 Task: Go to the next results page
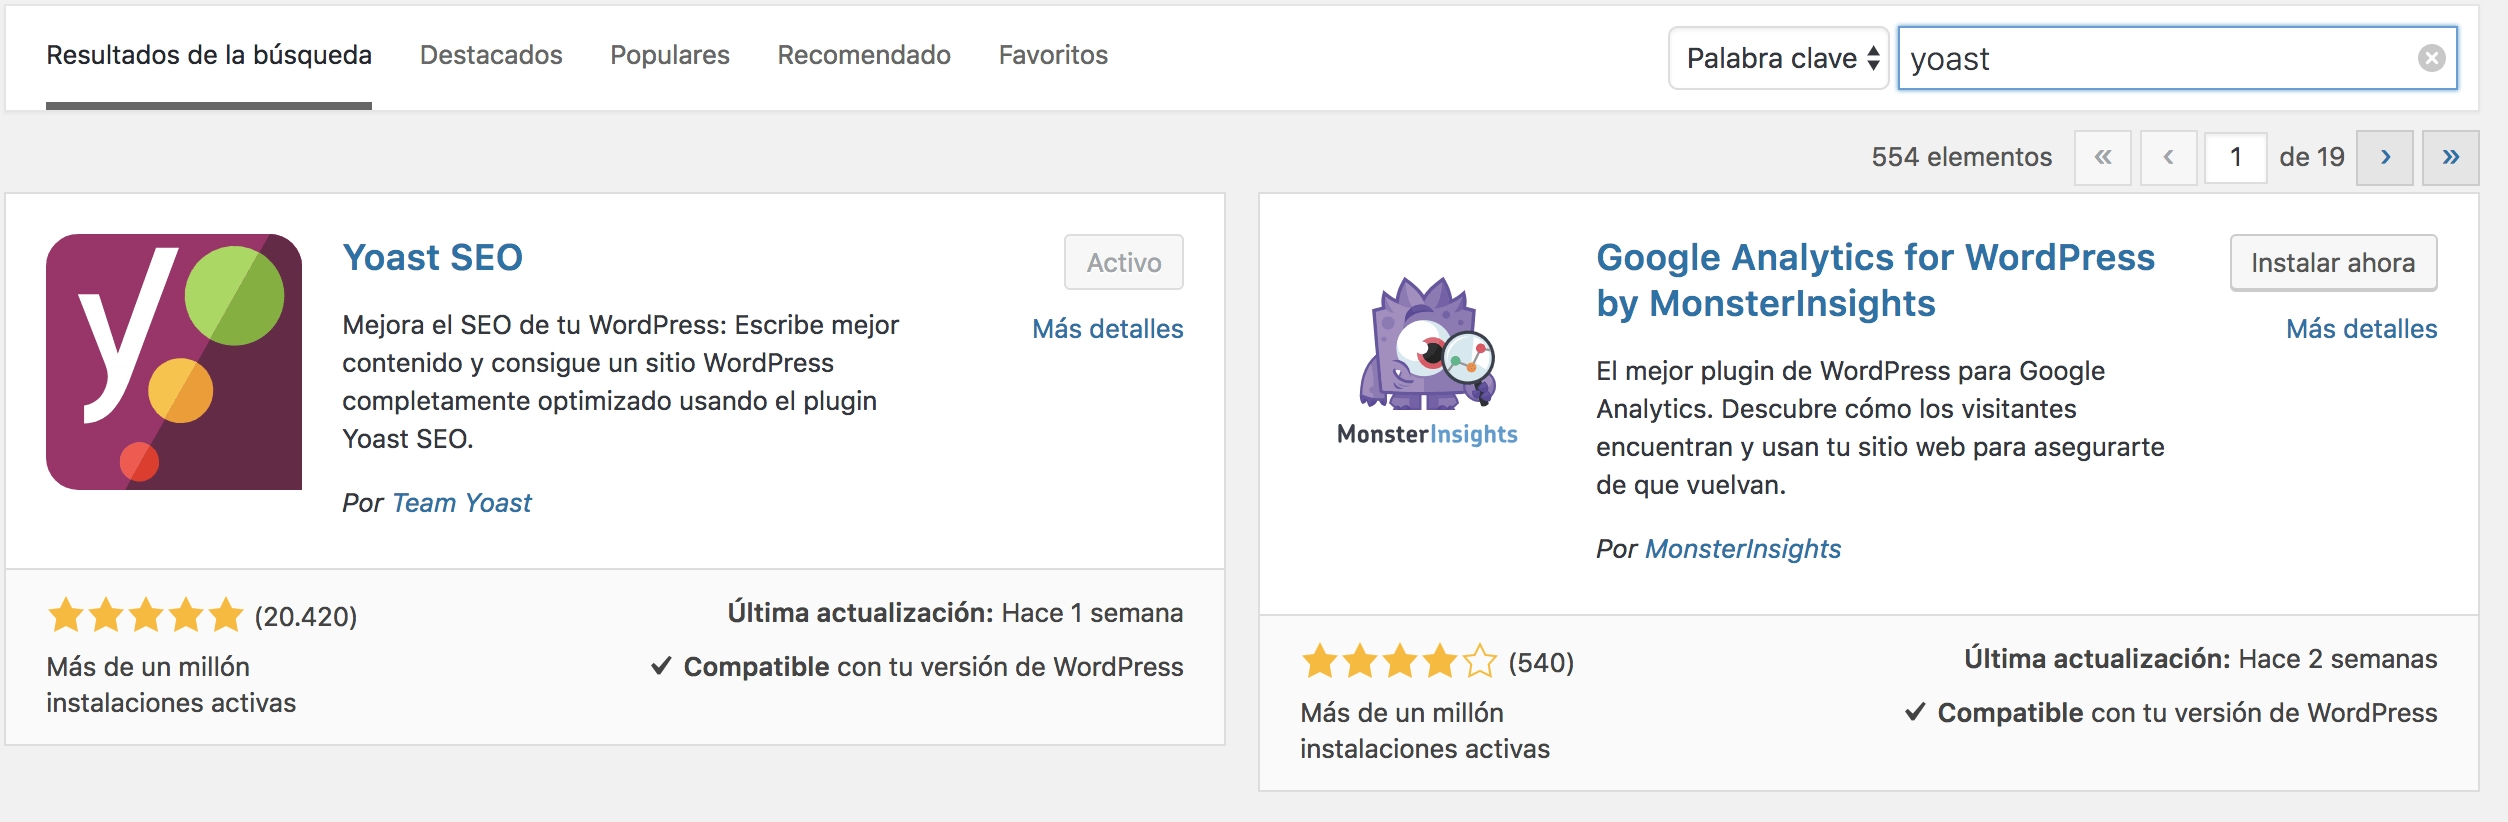pos(2385,157)
